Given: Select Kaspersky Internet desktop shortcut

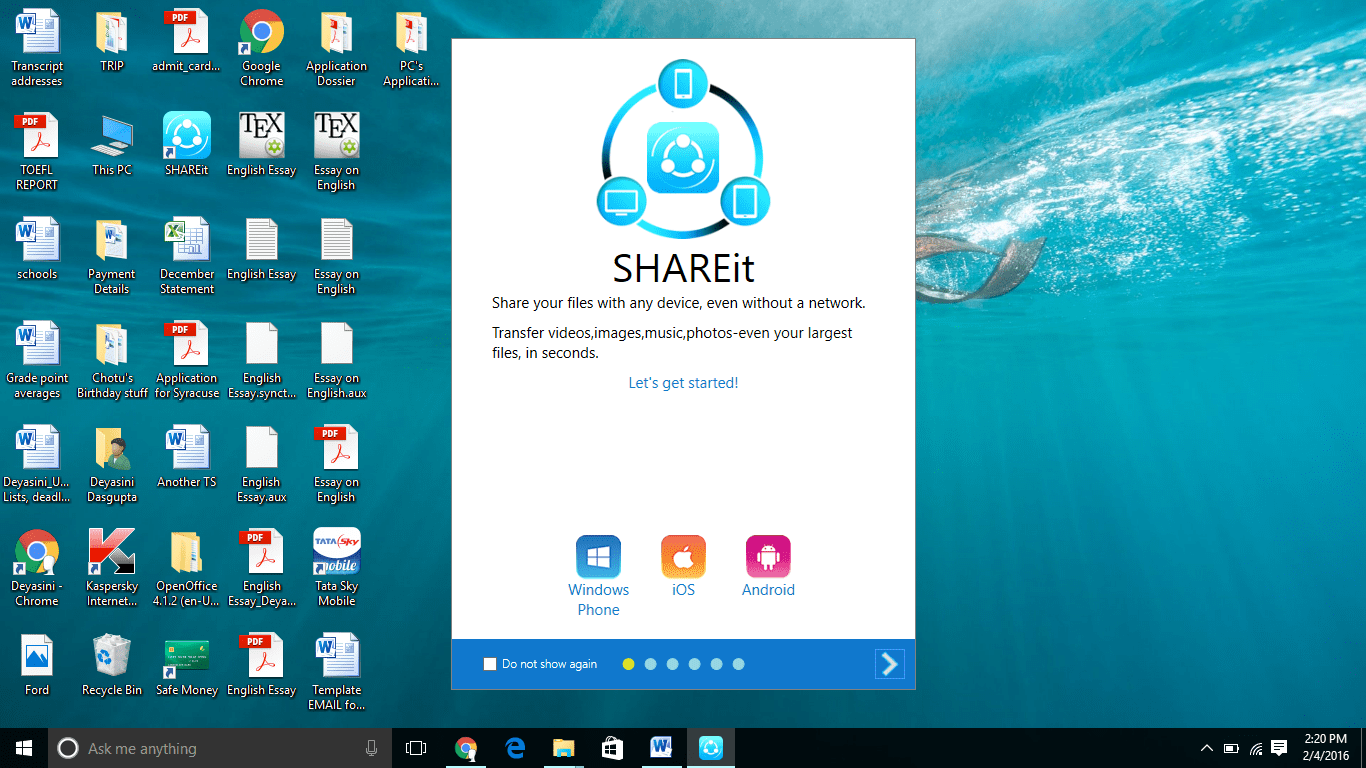Looking at the screenshot, I should (112, 552).
